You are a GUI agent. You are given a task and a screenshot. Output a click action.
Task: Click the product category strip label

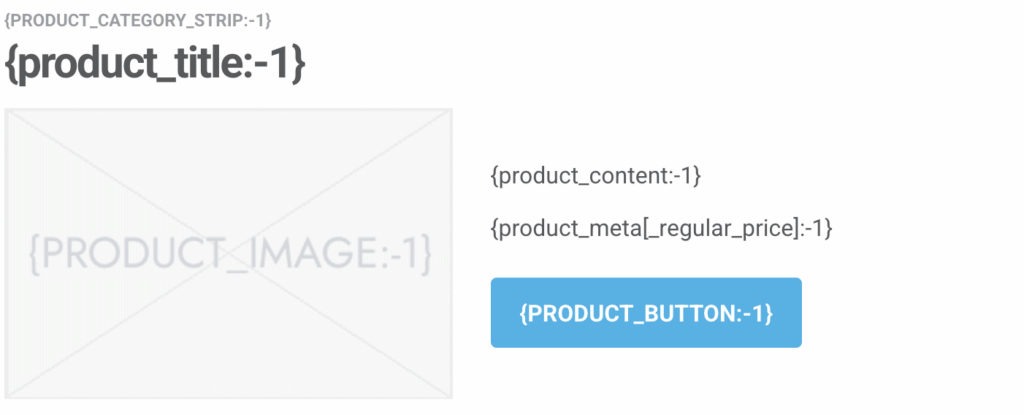[x=138, y=20]
